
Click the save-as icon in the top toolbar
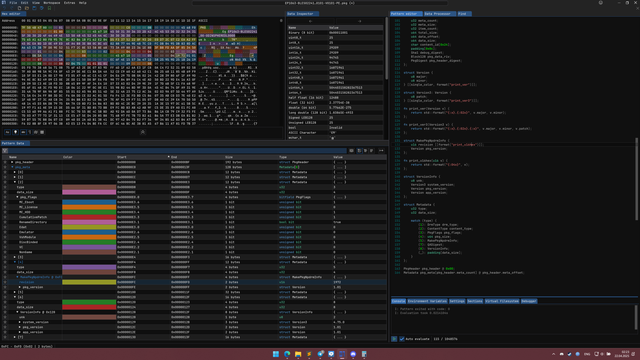[42, 8]
